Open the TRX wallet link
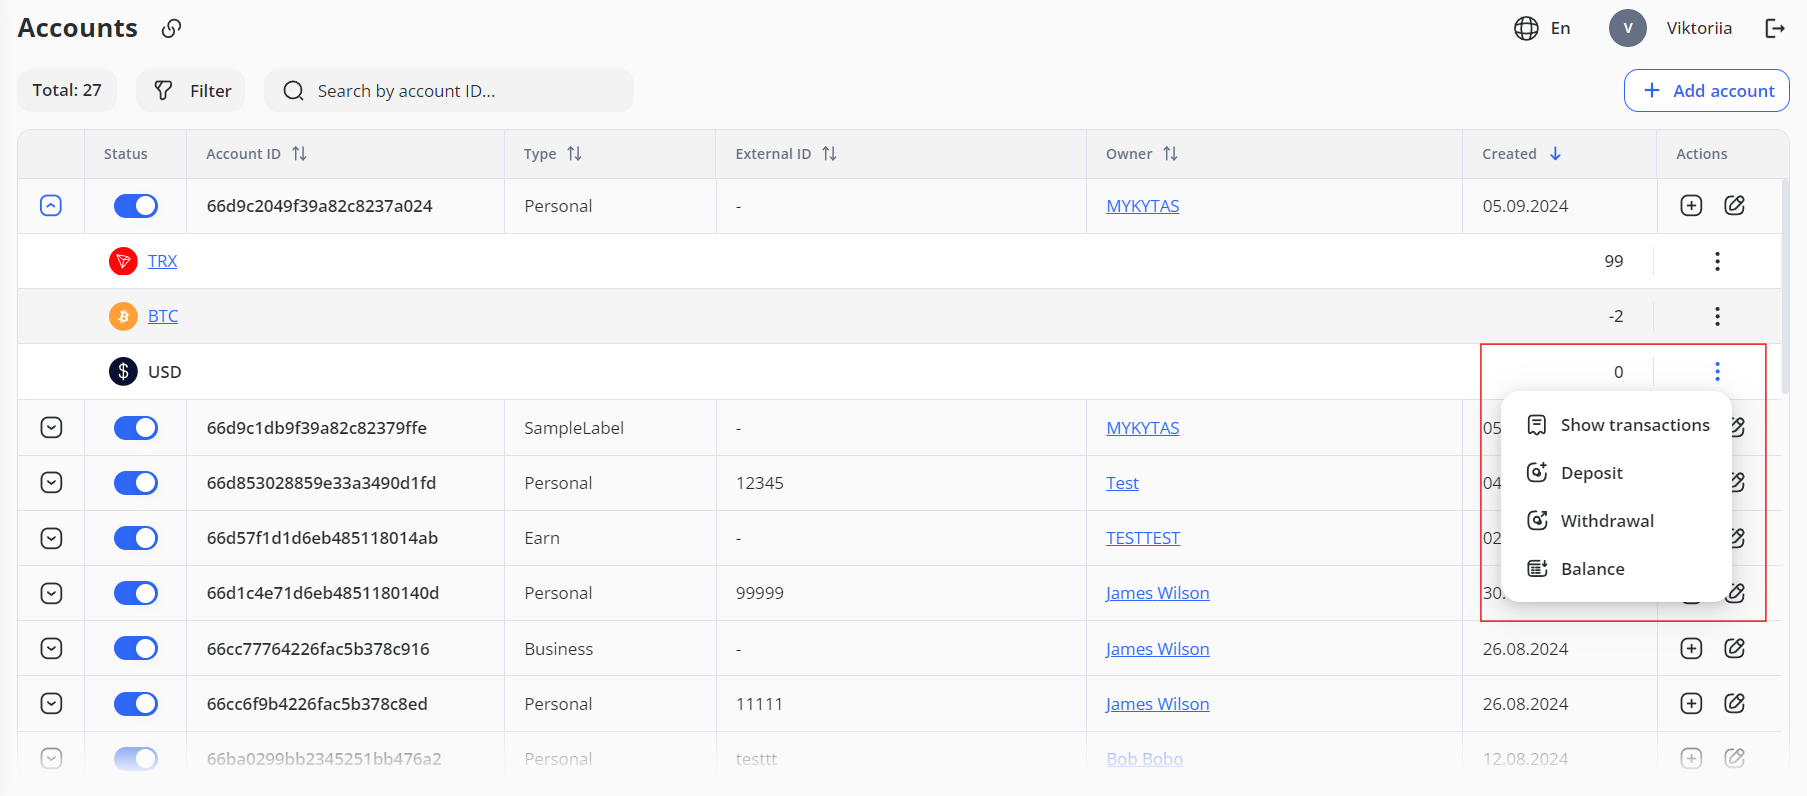 pos(162,261)
